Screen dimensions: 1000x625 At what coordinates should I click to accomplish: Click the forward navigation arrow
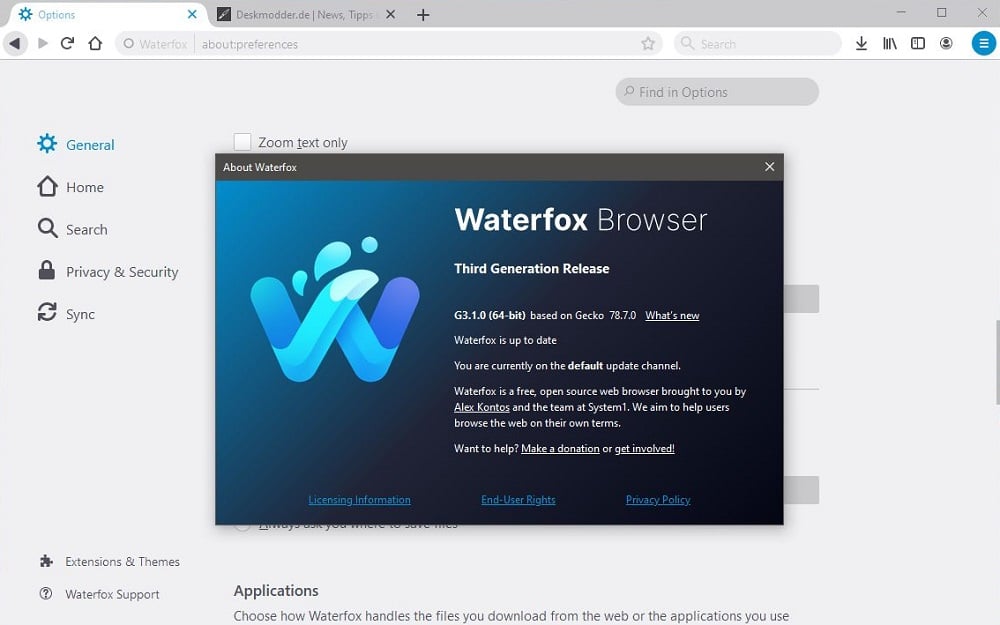43,43
